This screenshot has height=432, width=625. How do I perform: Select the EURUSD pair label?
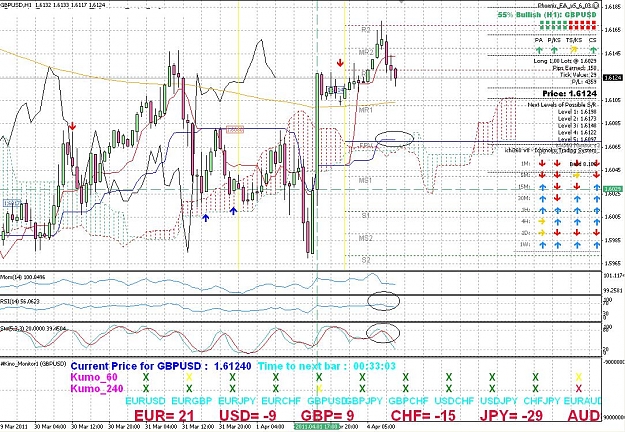[x=146, y=401]
